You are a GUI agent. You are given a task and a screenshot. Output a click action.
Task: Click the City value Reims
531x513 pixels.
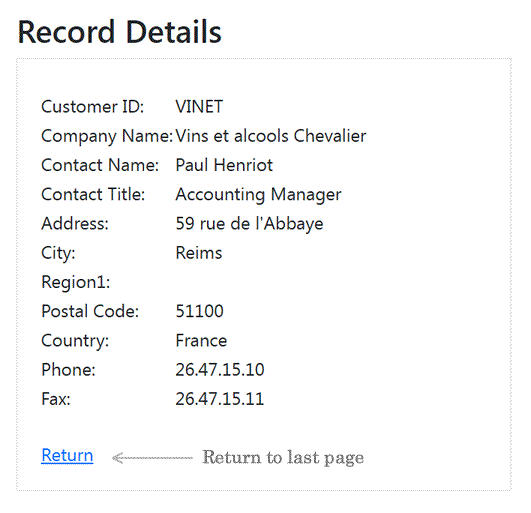[199, 253]
